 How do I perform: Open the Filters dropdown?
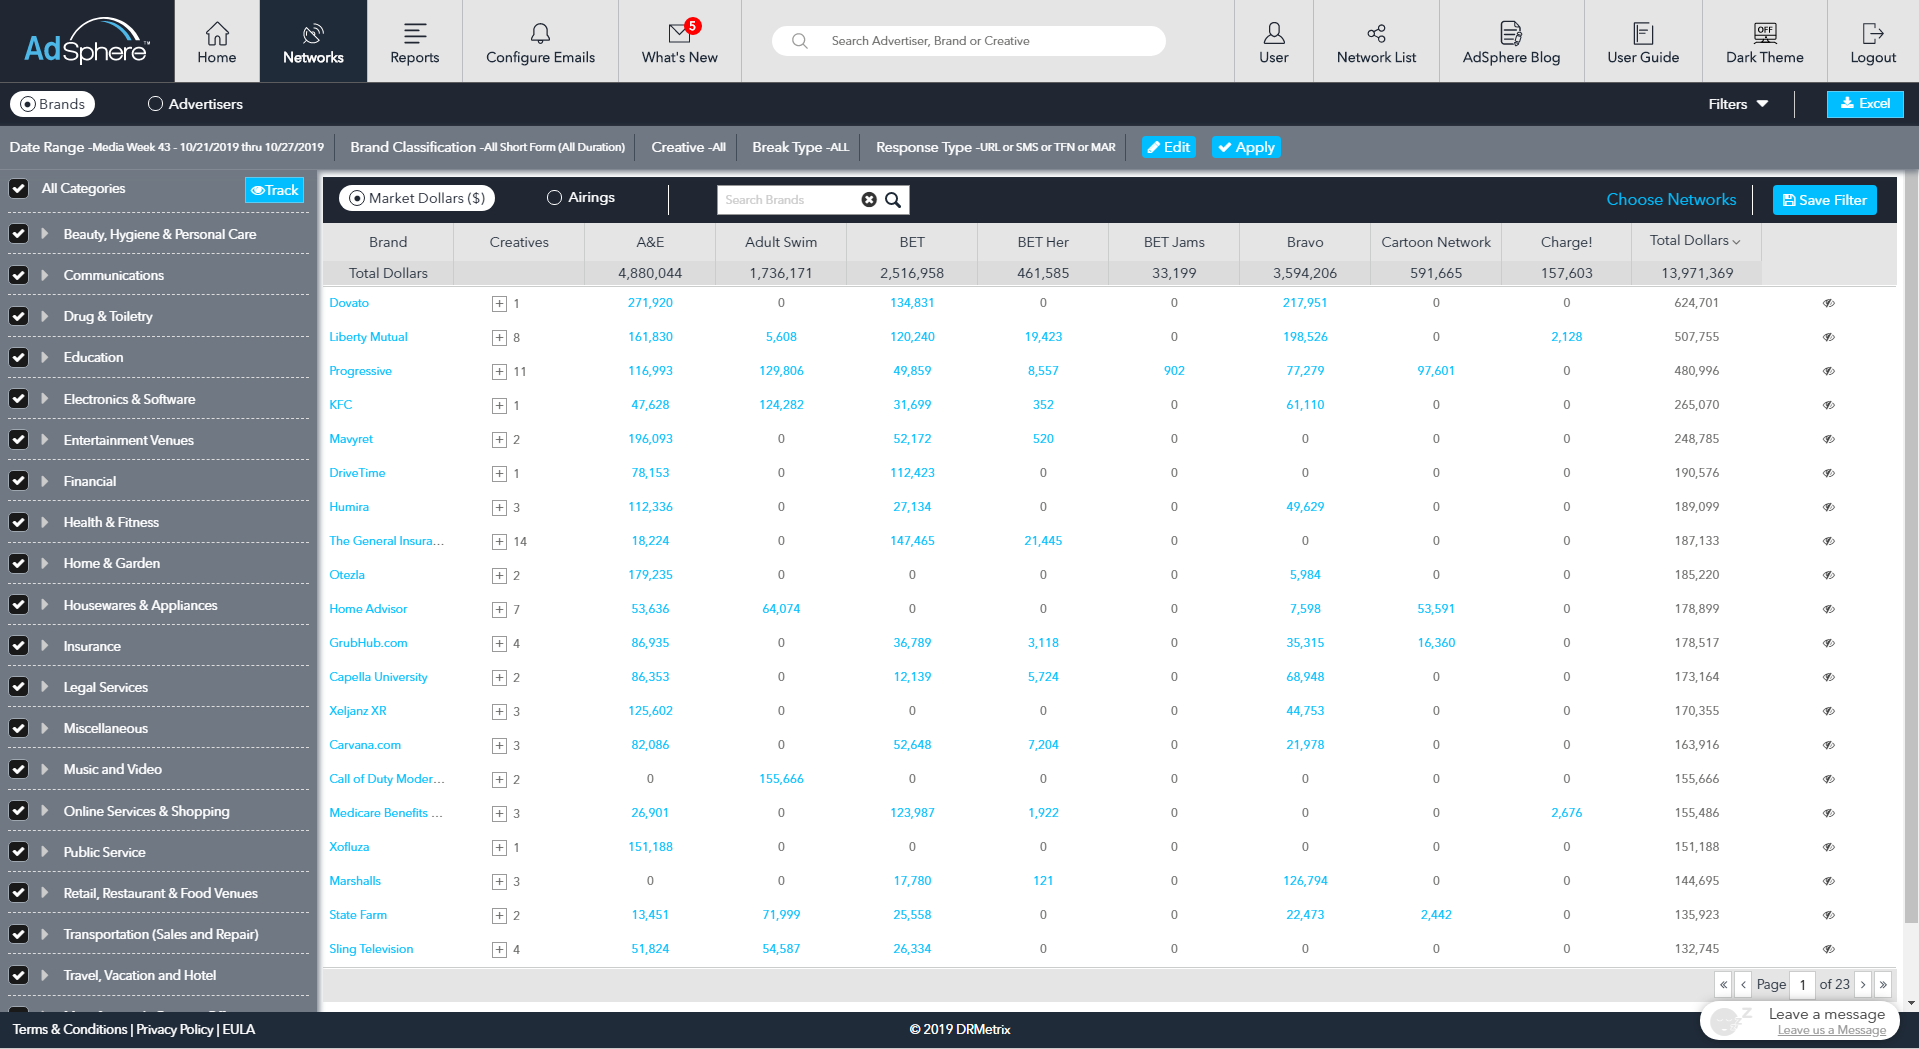[x=1738, y=104]
